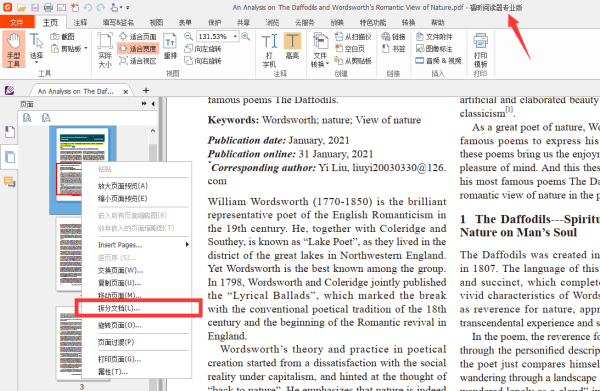Viewport: 600px width, 391px height.
Task: Open customize quick access toolbar arrow
Action: (x=128, y=7)
